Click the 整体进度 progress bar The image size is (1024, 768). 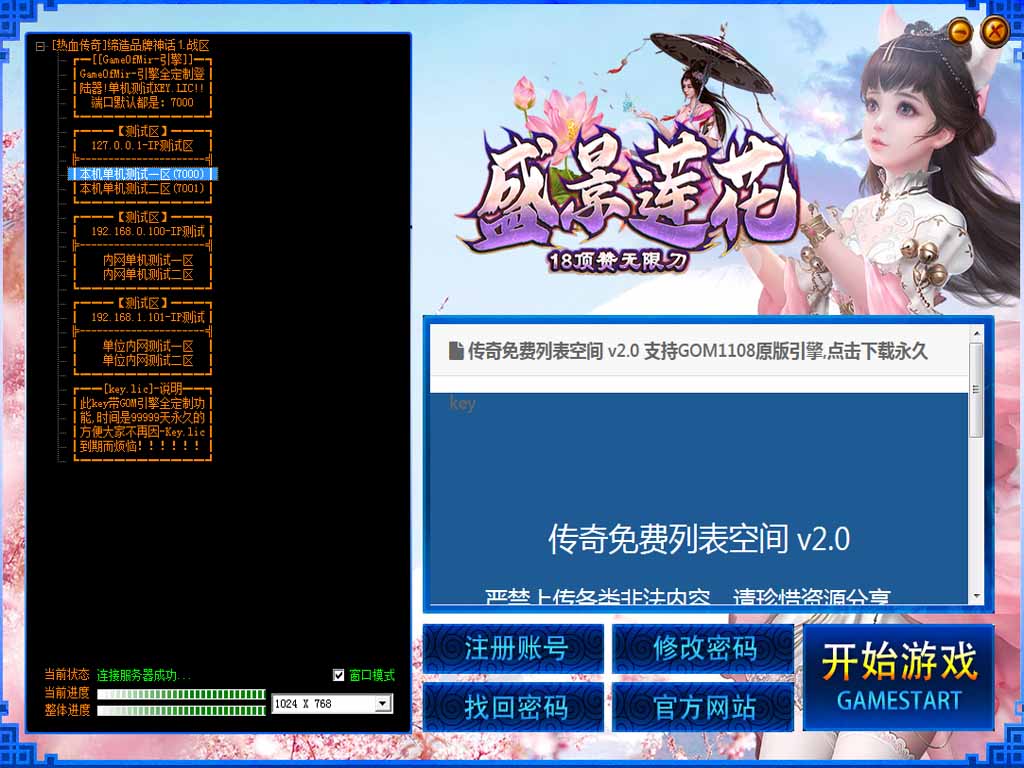click(182, 711)
